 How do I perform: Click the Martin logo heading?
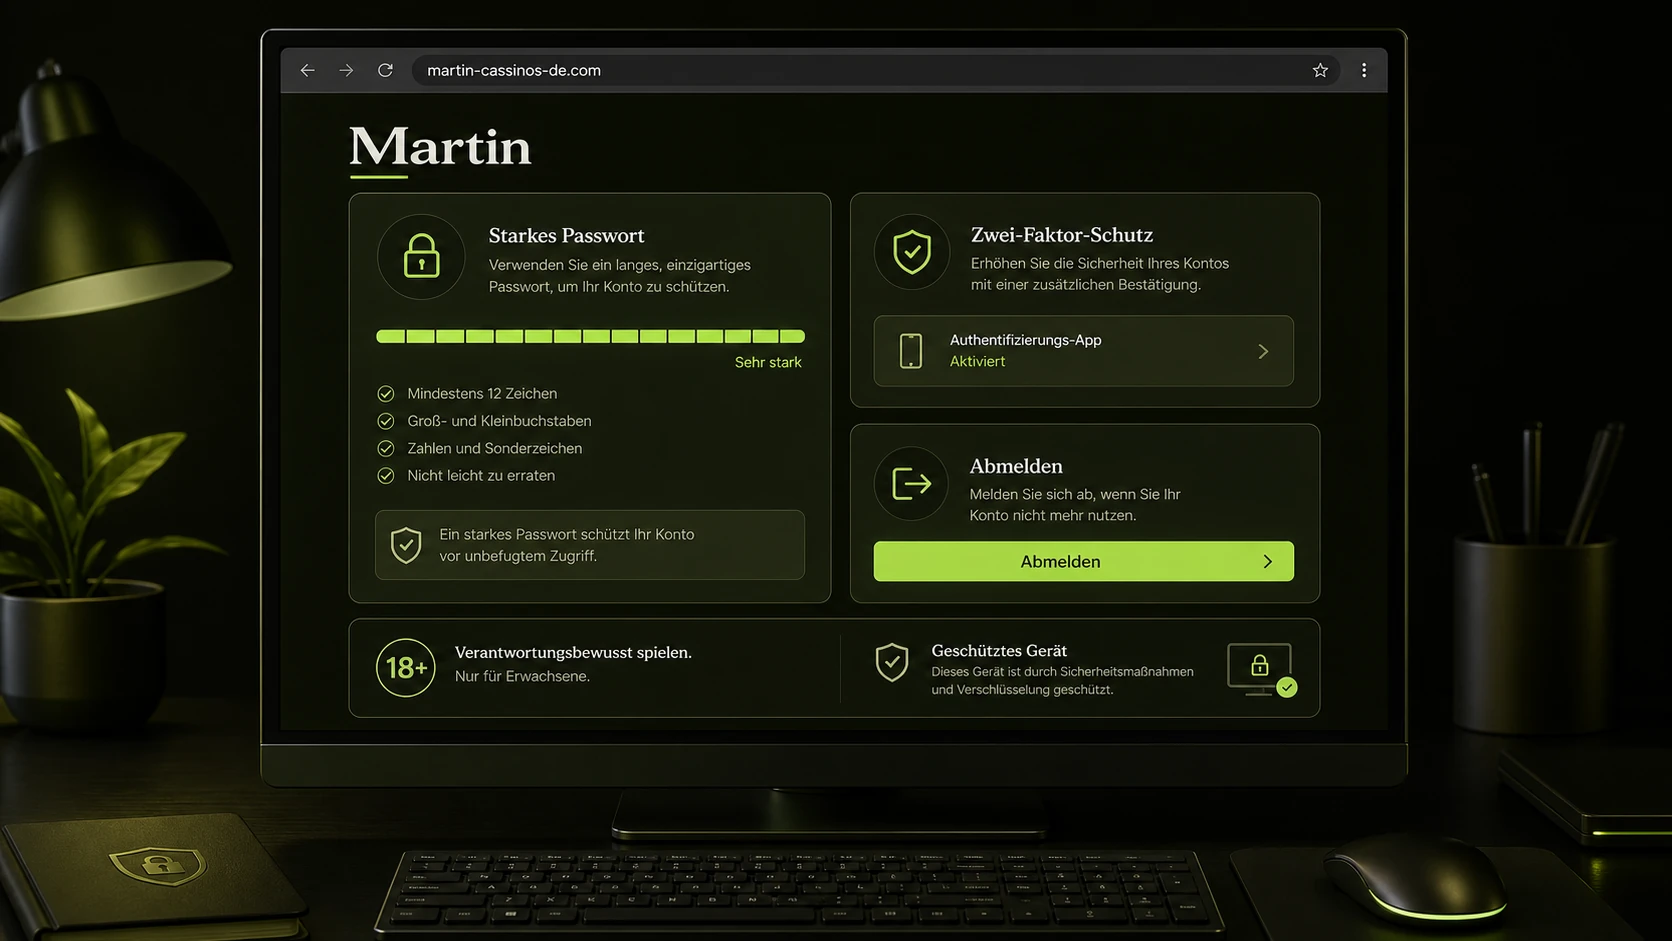440,147
